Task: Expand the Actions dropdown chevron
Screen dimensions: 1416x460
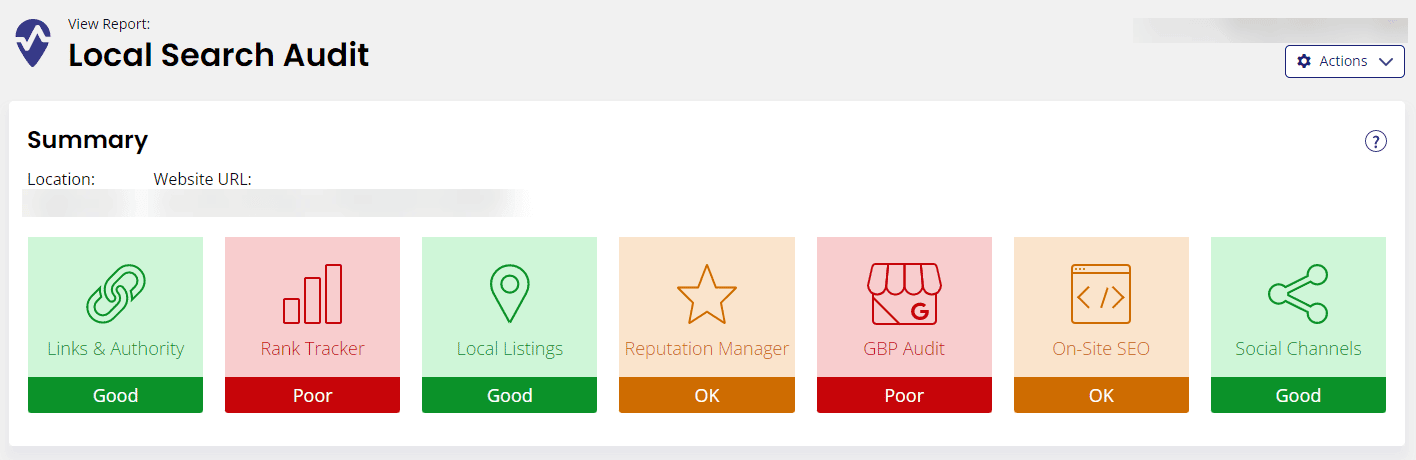Action: [x=1385, y=62]
